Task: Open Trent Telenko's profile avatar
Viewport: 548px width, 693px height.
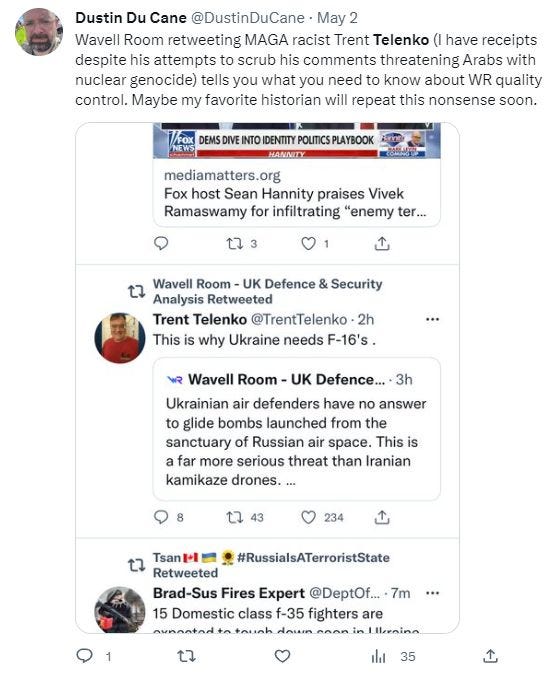Action: pos(120,338)
